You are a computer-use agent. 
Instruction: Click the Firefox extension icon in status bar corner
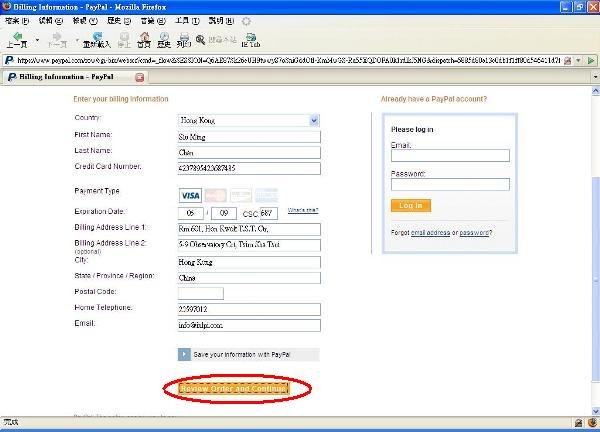click(592, 422)
